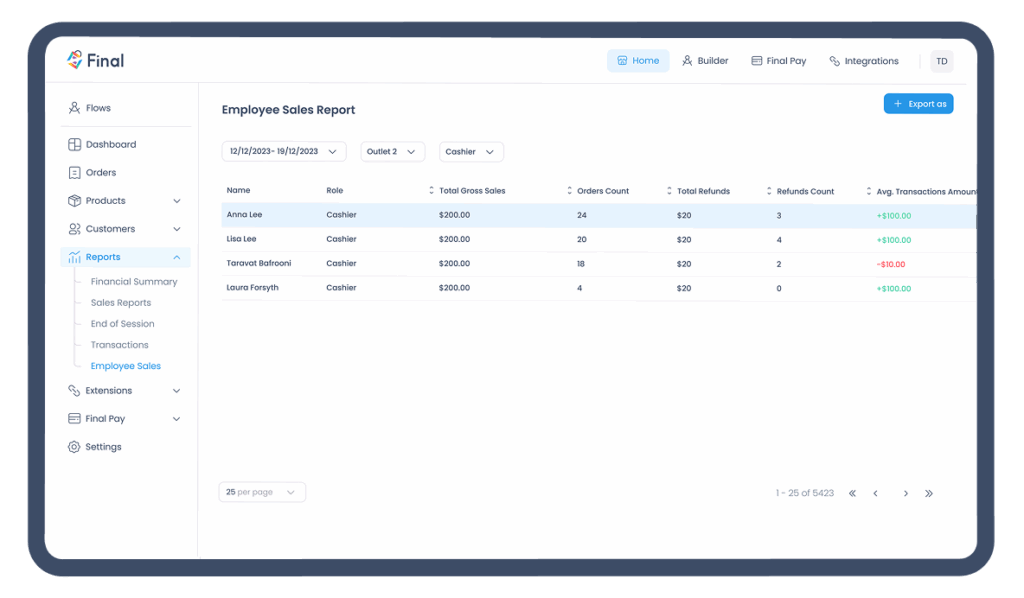
Task: Switch to the Builder tab
Action: click(x=705, y=61)
